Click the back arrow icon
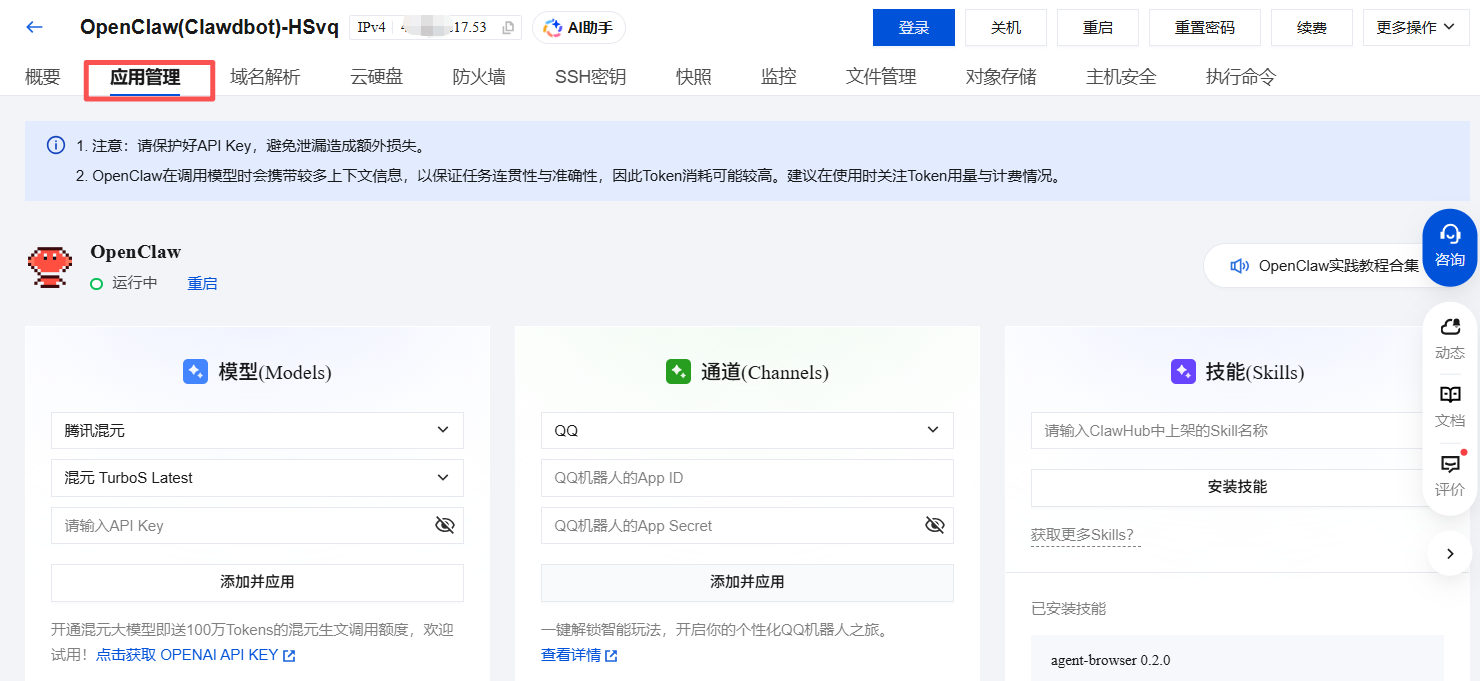The width and height of the screenshot is (1480, 681). tap(35, 27)
